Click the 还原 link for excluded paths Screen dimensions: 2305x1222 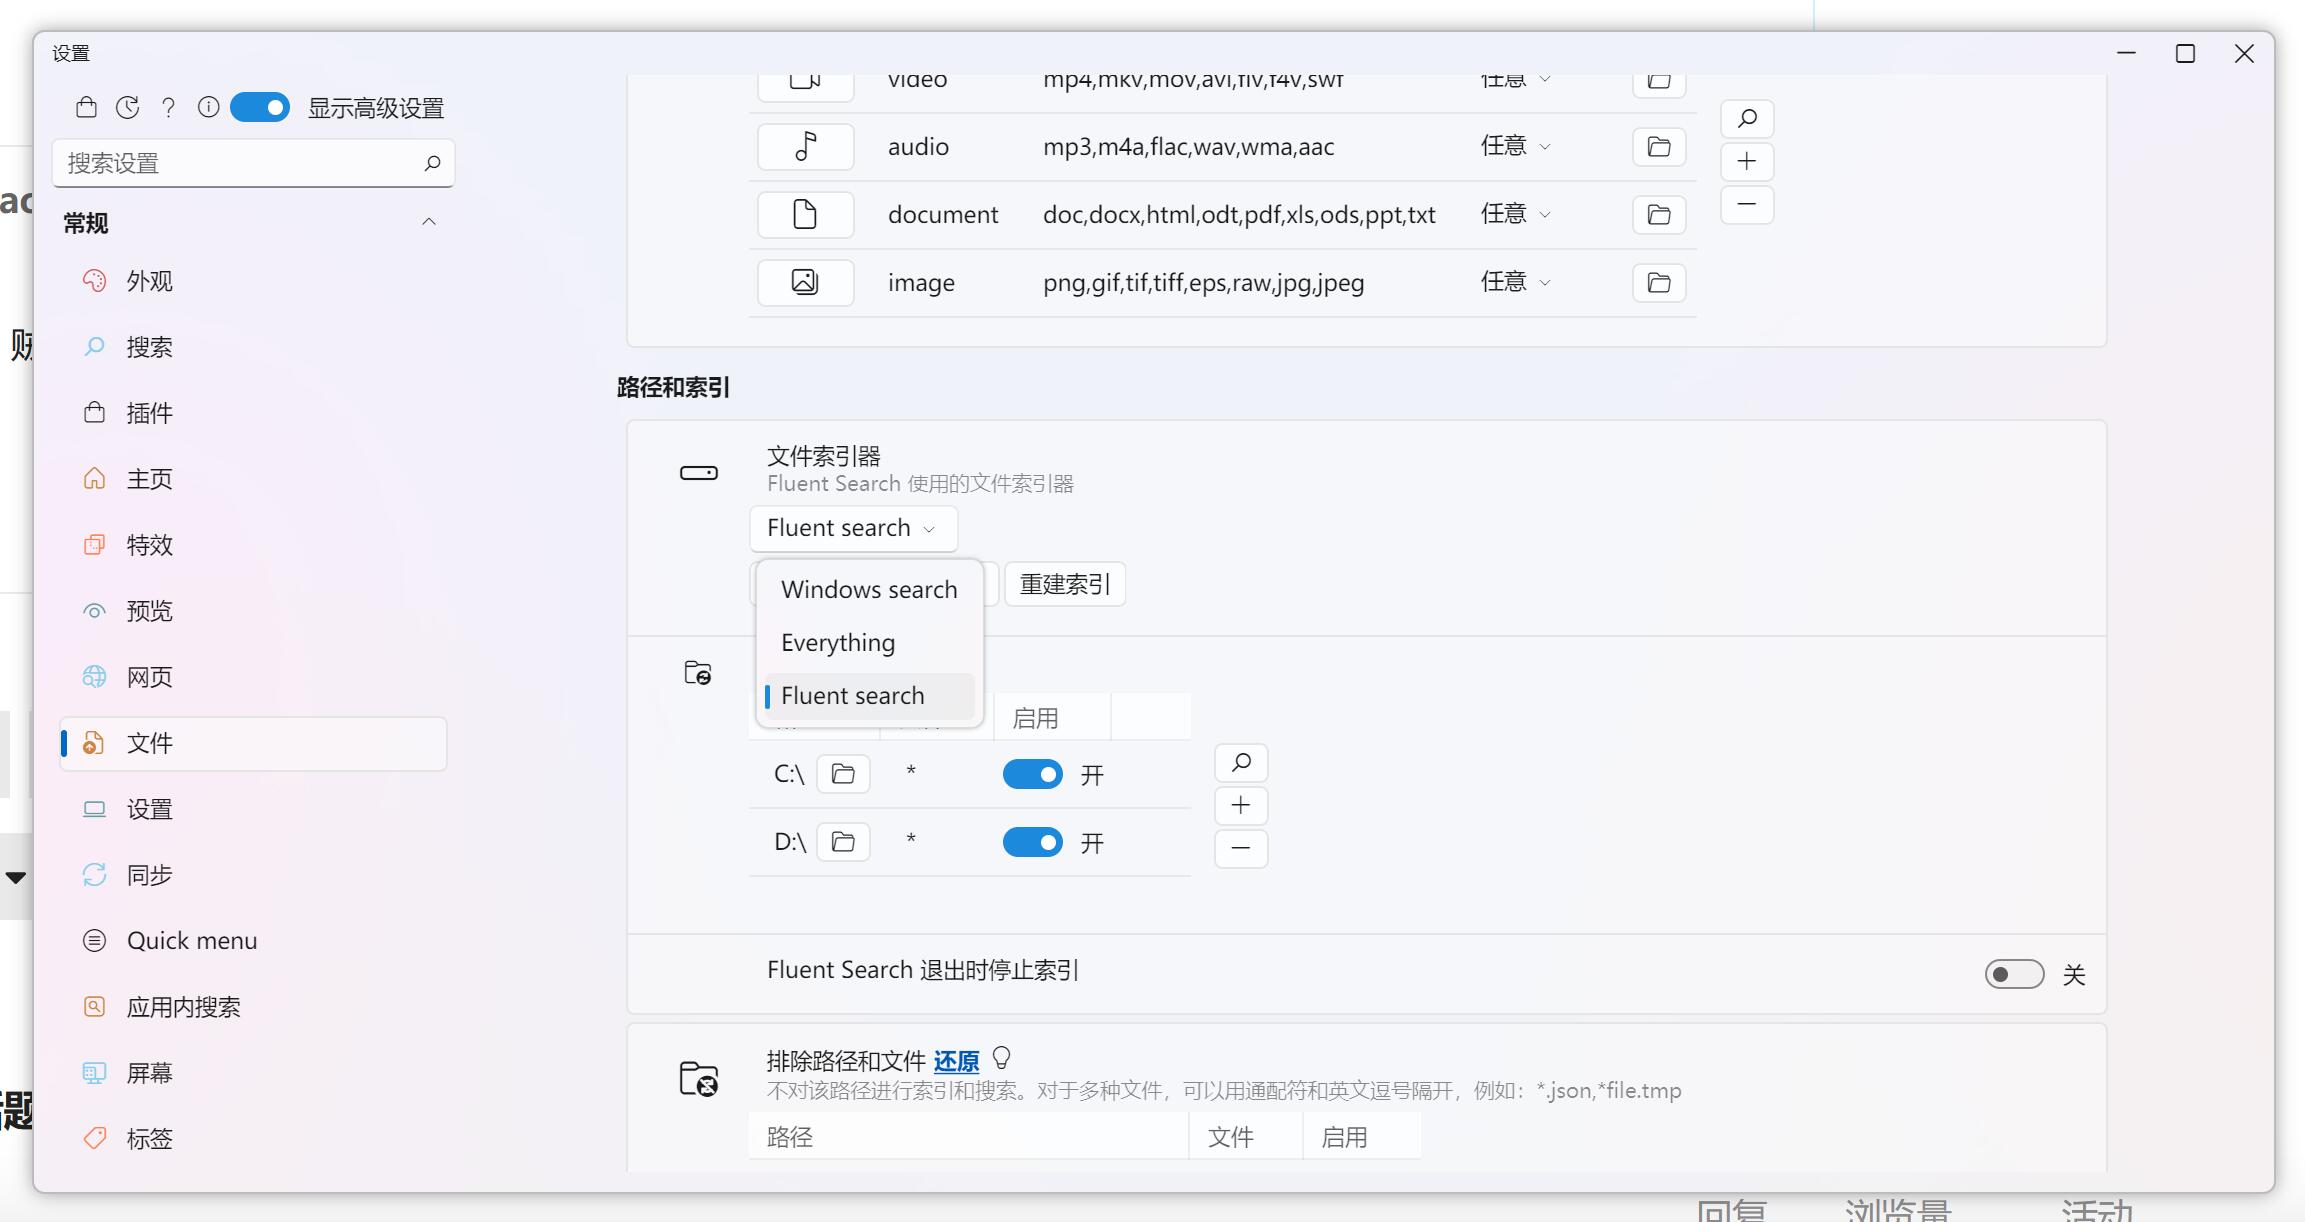pyautogui.click(x=955, y=1061)
